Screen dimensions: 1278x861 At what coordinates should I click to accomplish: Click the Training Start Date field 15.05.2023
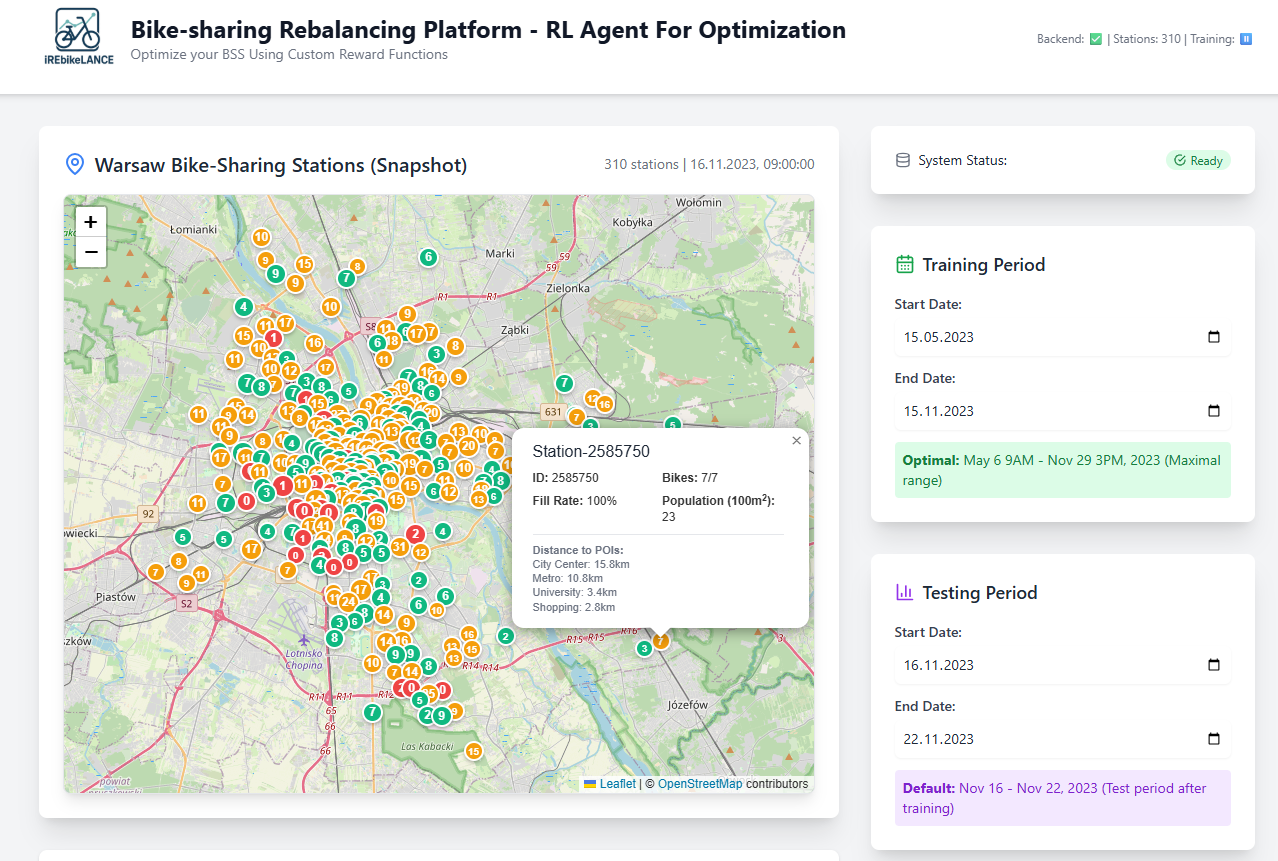tap(1040, 337)
